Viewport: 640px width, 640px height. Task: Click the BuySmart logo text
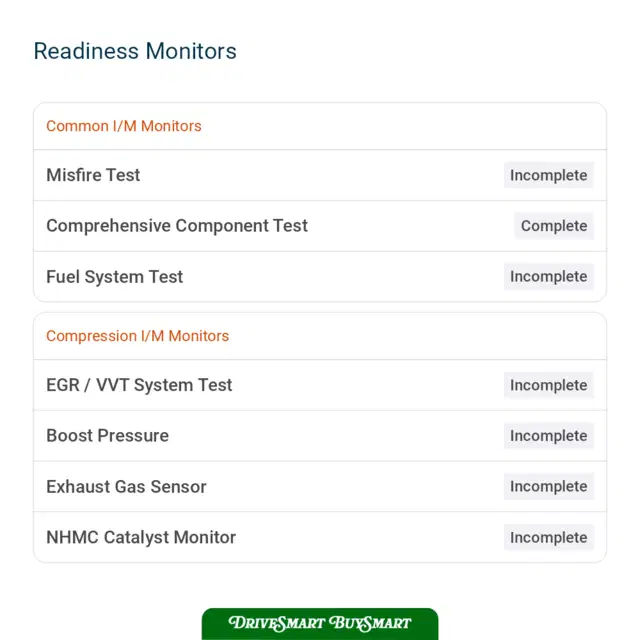pyautogui.click(x=370, y=623)
